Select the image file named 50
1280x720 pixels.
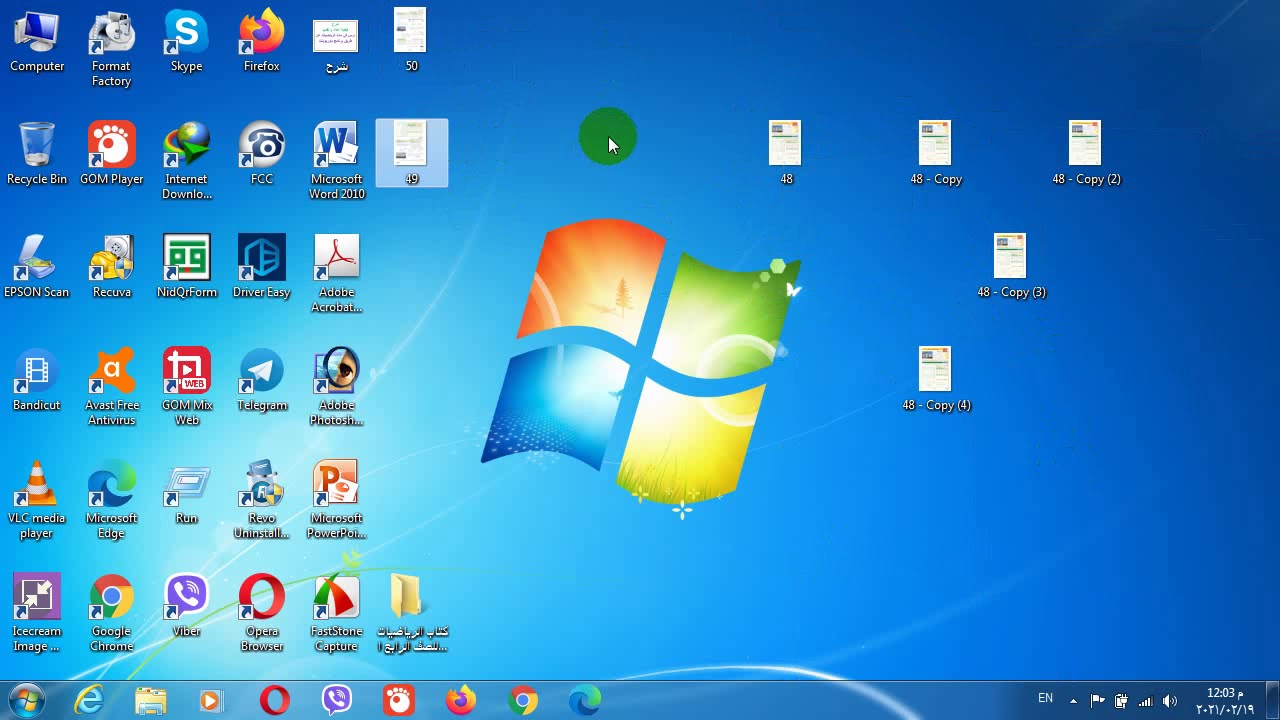point(411,40)
